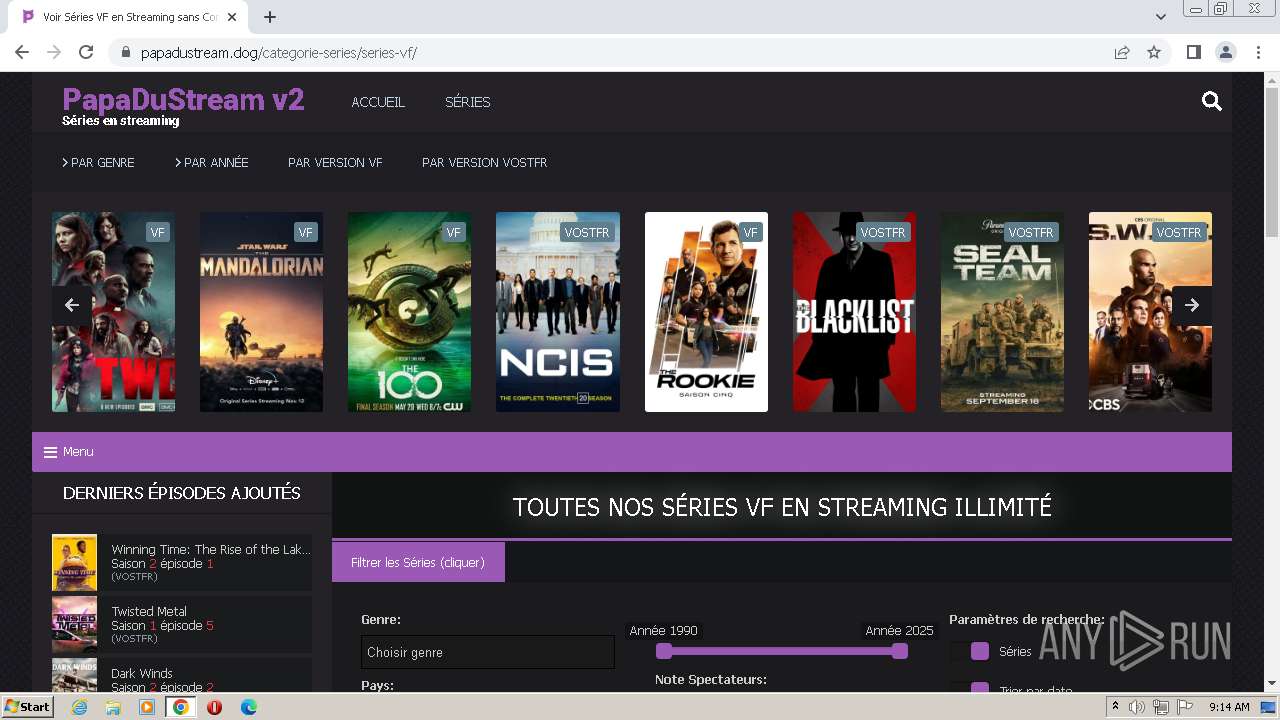Click Twisted Metal episode thumbnail
This screenshot has width=1280, height=720.
[x=74, y=625]
